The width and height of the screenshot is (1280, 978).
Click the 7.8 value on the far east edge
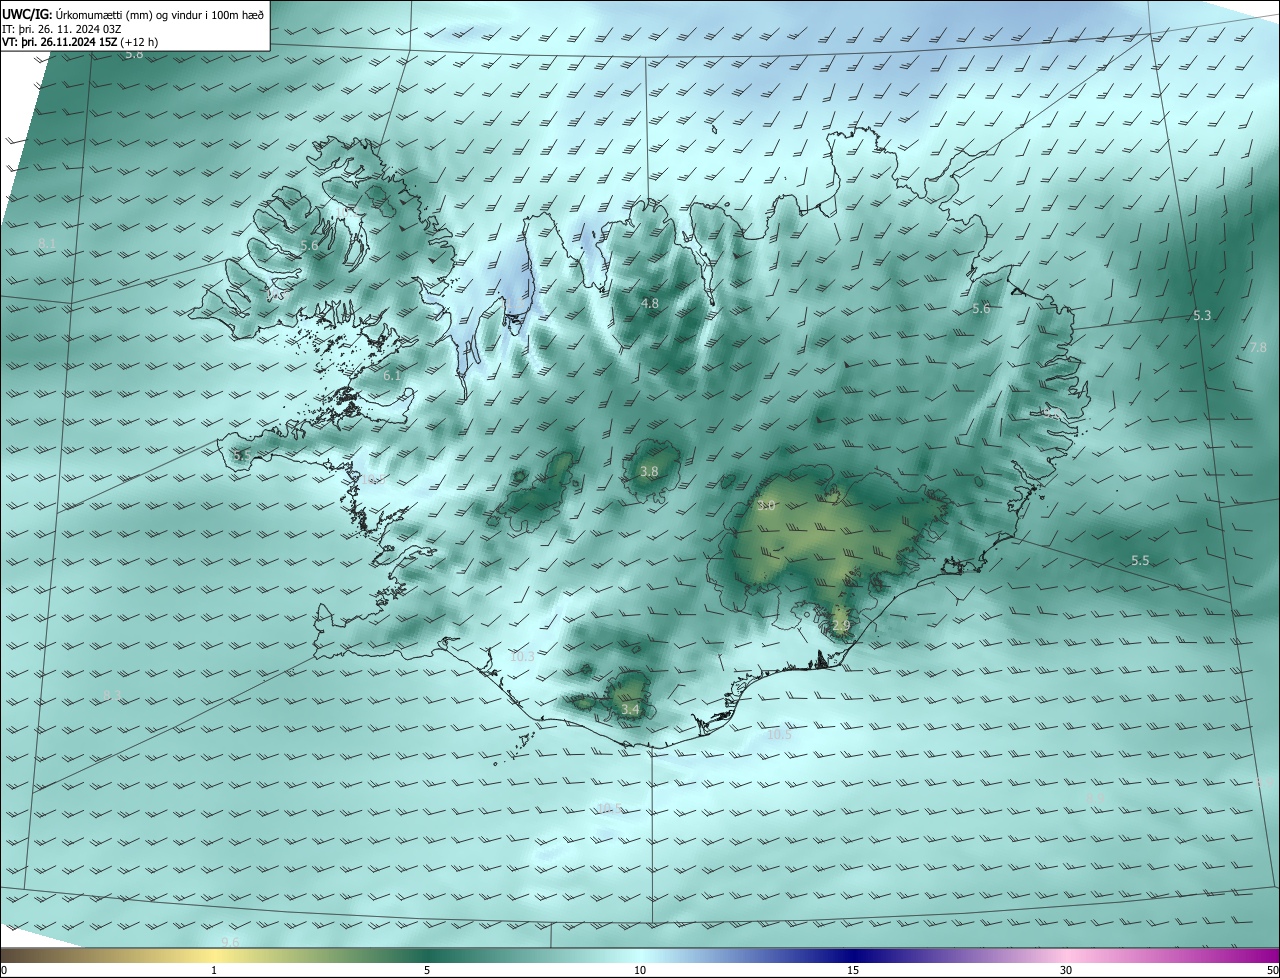point(1258,347)
